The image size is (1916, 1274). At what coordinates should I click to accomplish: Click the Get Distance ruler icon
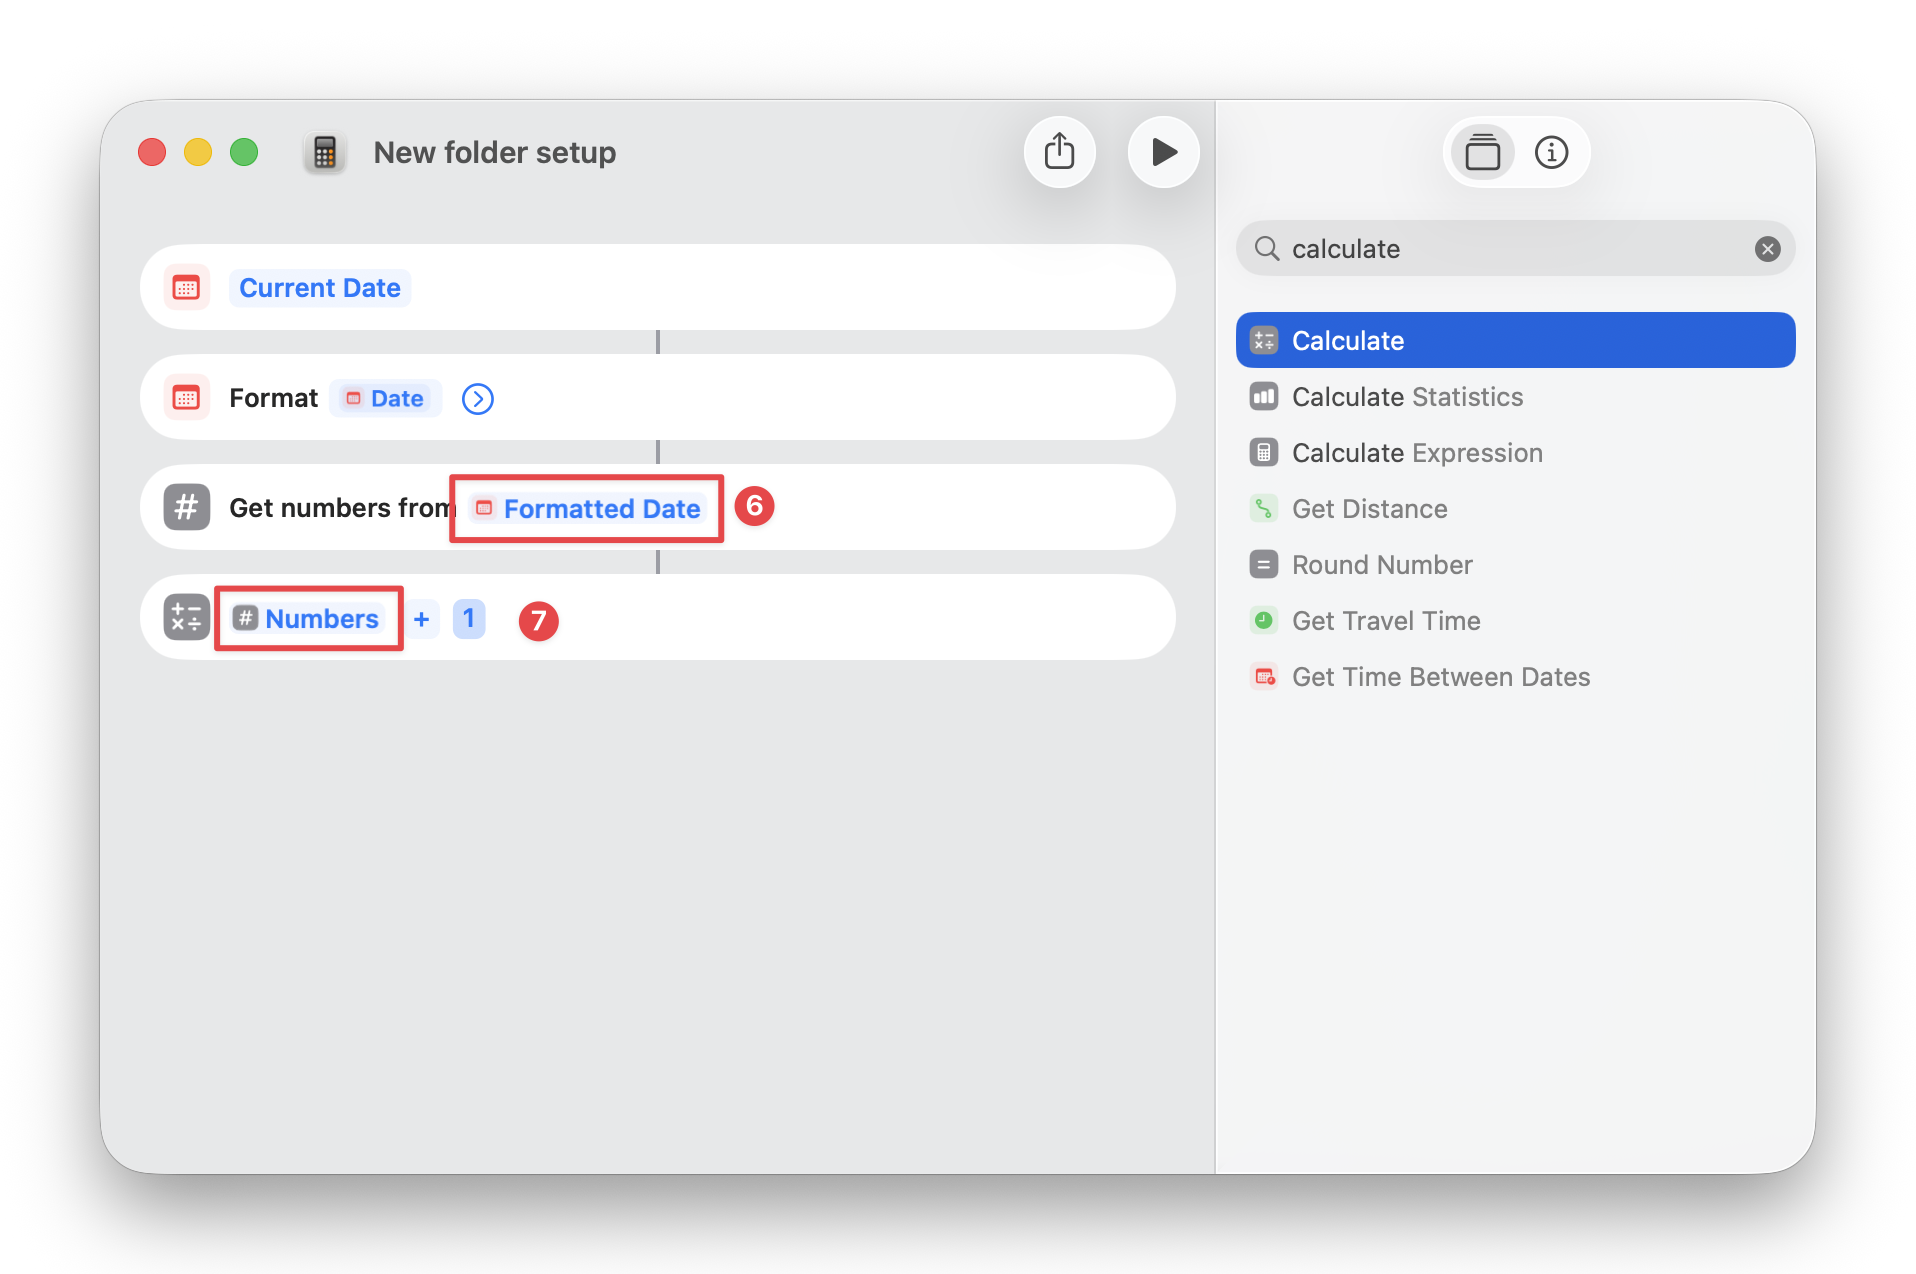[x=1264, y=508]
